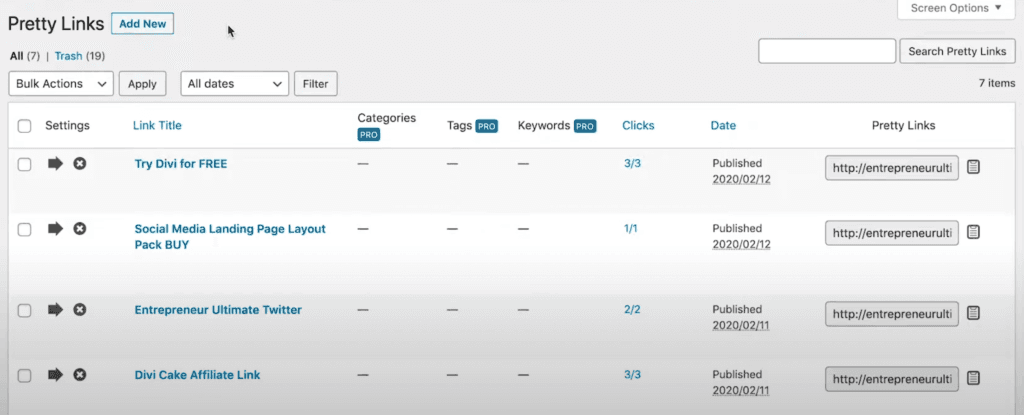Check the box for Social Media Landing Page Layout Pack
1024x415 pixels.
click(24, 229)
